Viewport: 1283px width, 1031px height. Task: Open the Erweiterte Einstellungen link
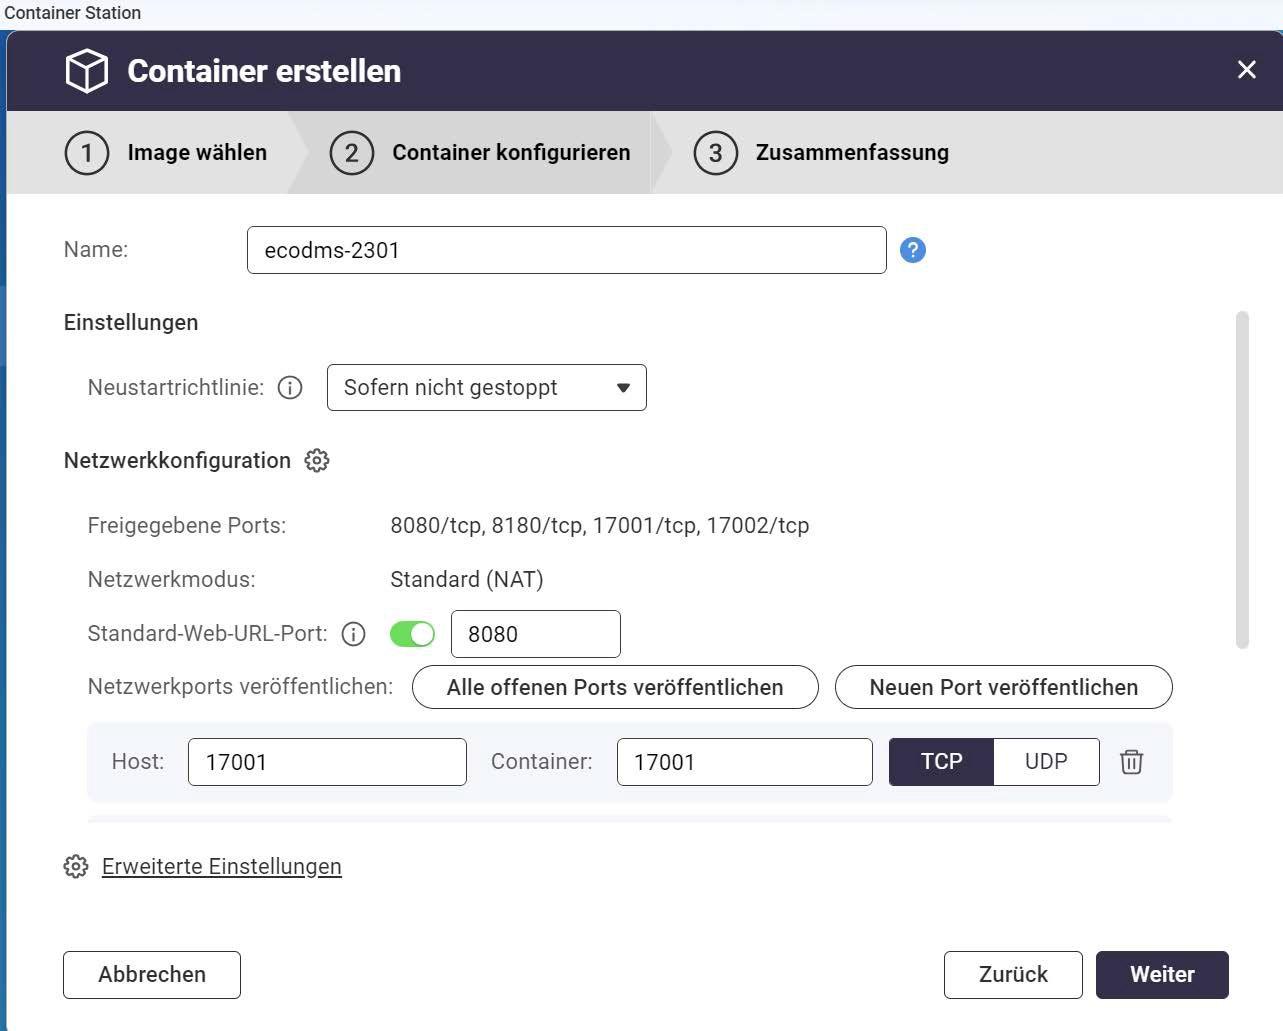coord(222,866)
